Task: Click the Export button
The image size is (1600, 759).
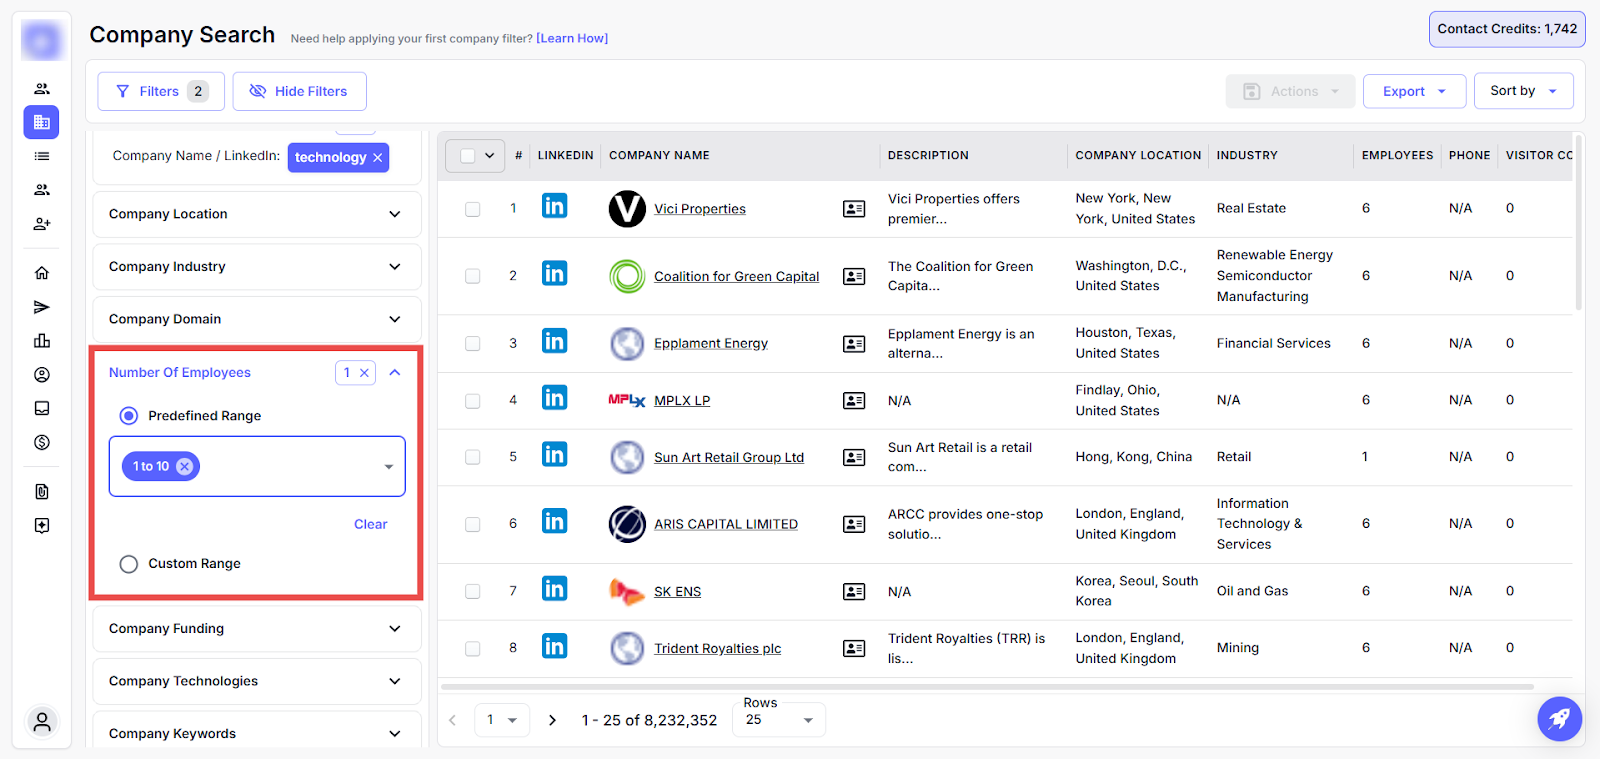Action: click(x=1413, y=91)
